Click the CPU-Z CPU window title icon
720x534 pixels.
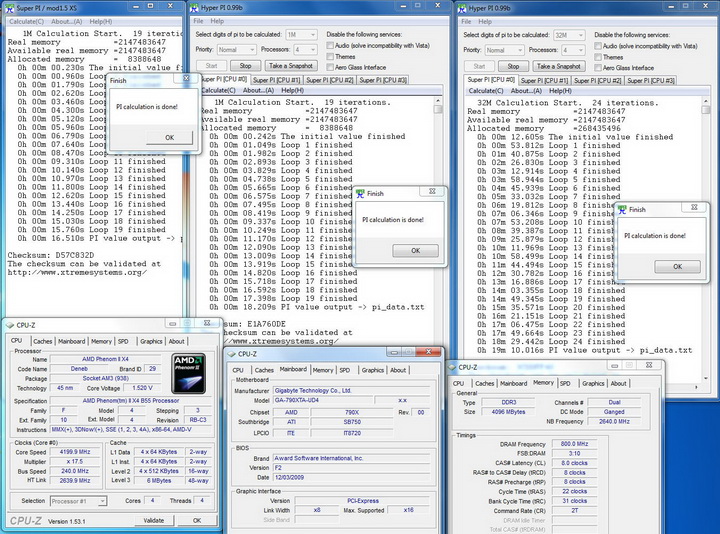pyautogui.click(x=10, y=325)
